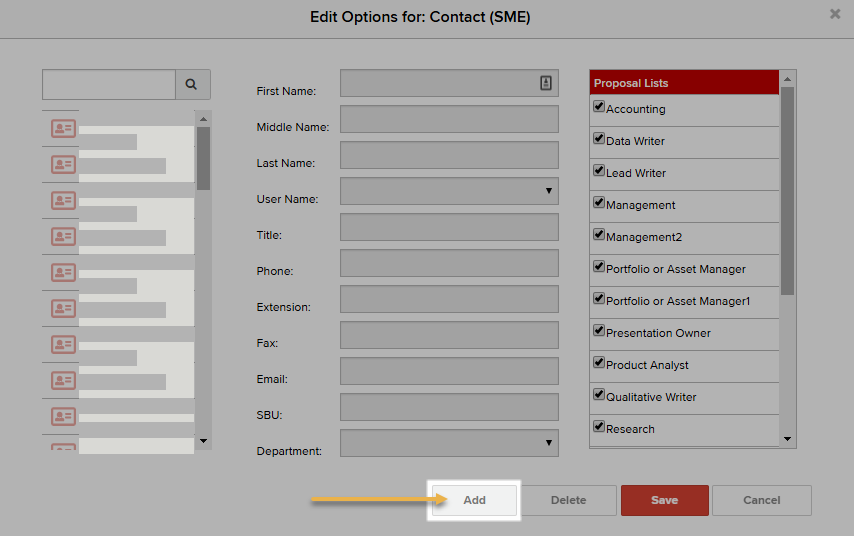
Task: Click the Proposal Lists scrollbar thumb
Action: click(x=787, y=191)
